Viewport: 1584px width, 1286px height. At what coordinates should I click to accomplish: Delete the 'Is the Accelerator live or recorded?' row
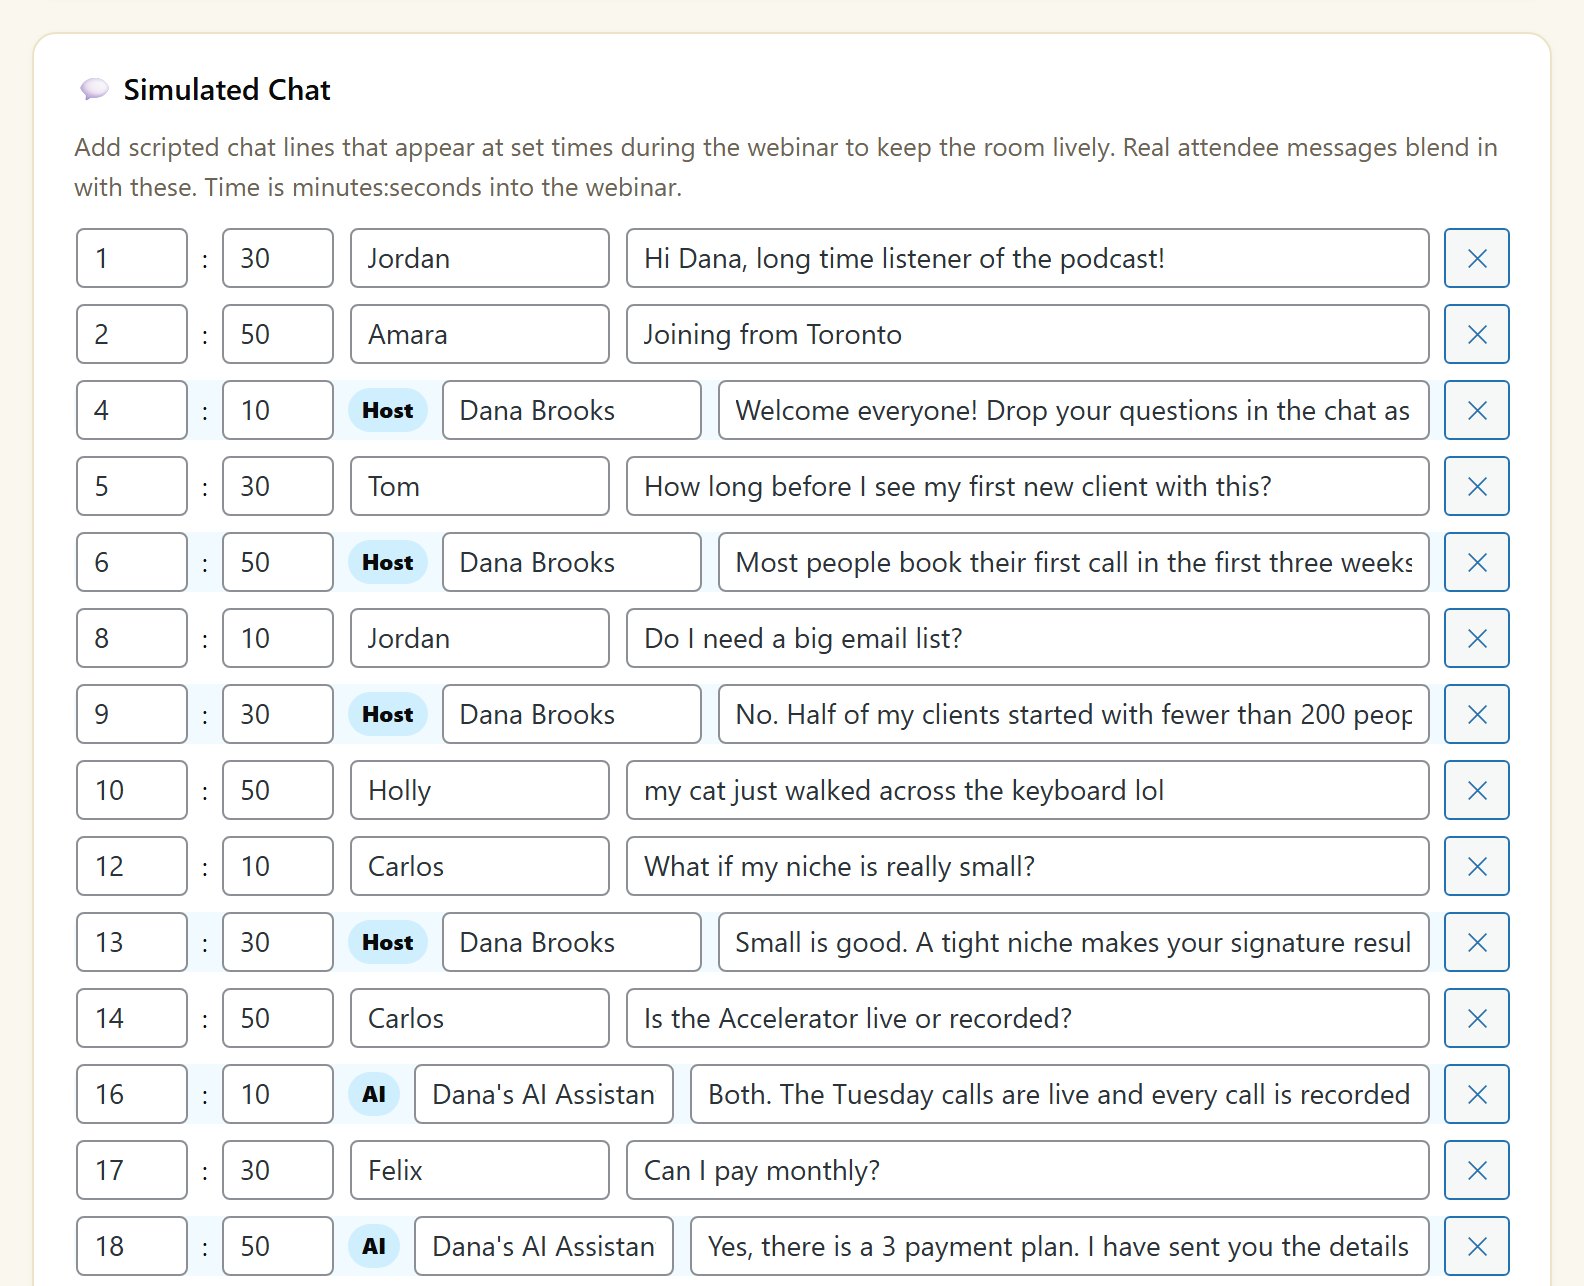(x=1476, y=1018)
